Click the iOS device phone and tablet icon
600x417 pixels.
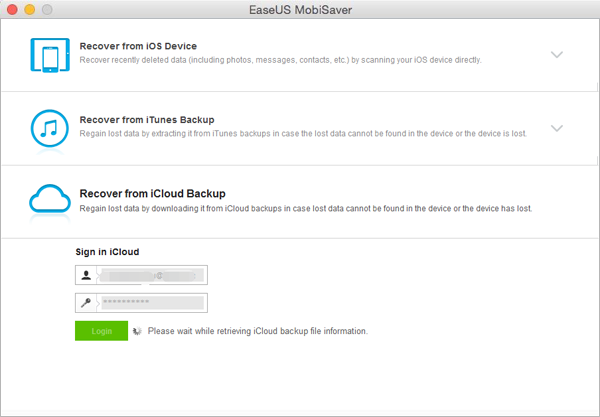pyautogui.click(x=50, y=55)
